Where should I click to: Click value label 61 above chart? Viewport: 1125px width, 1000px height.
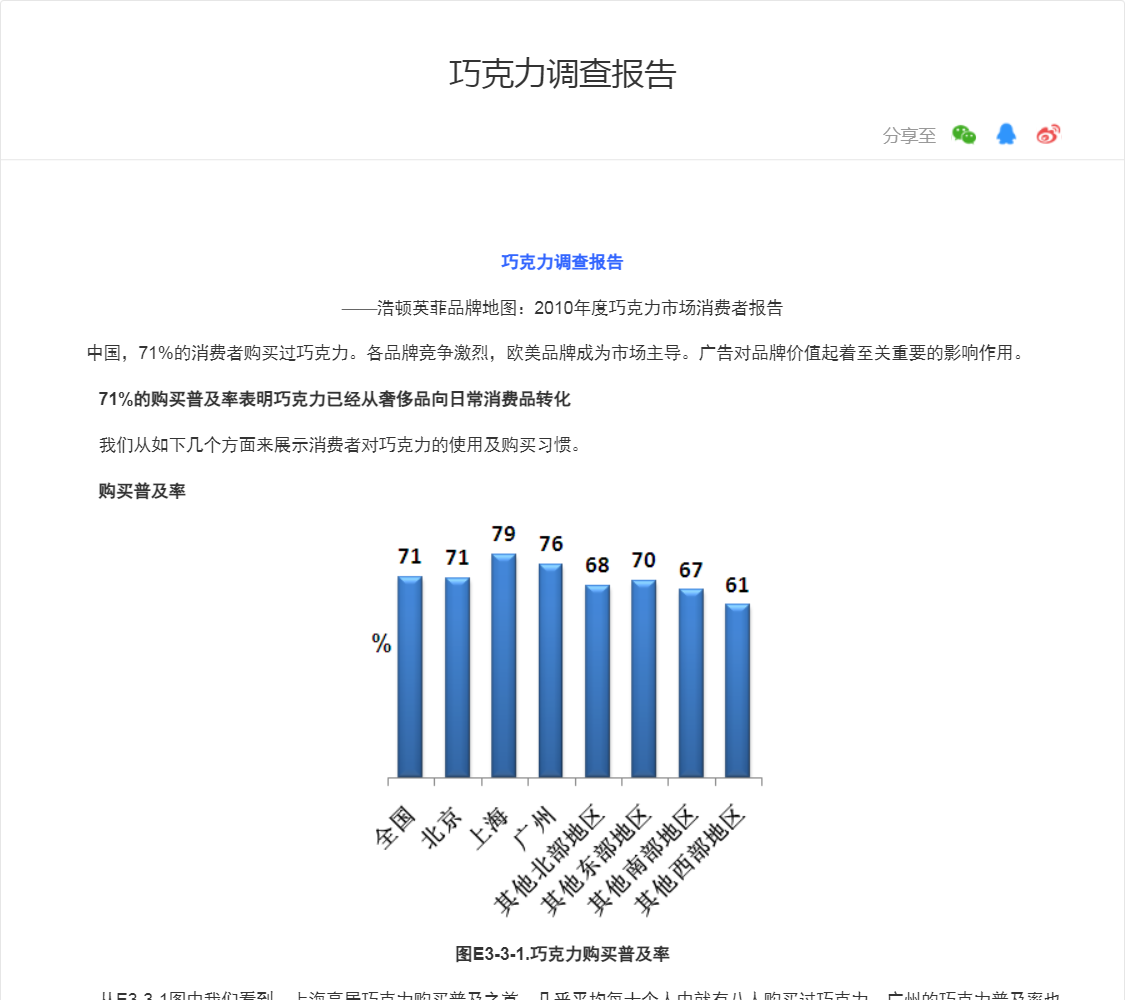(737, 585)
